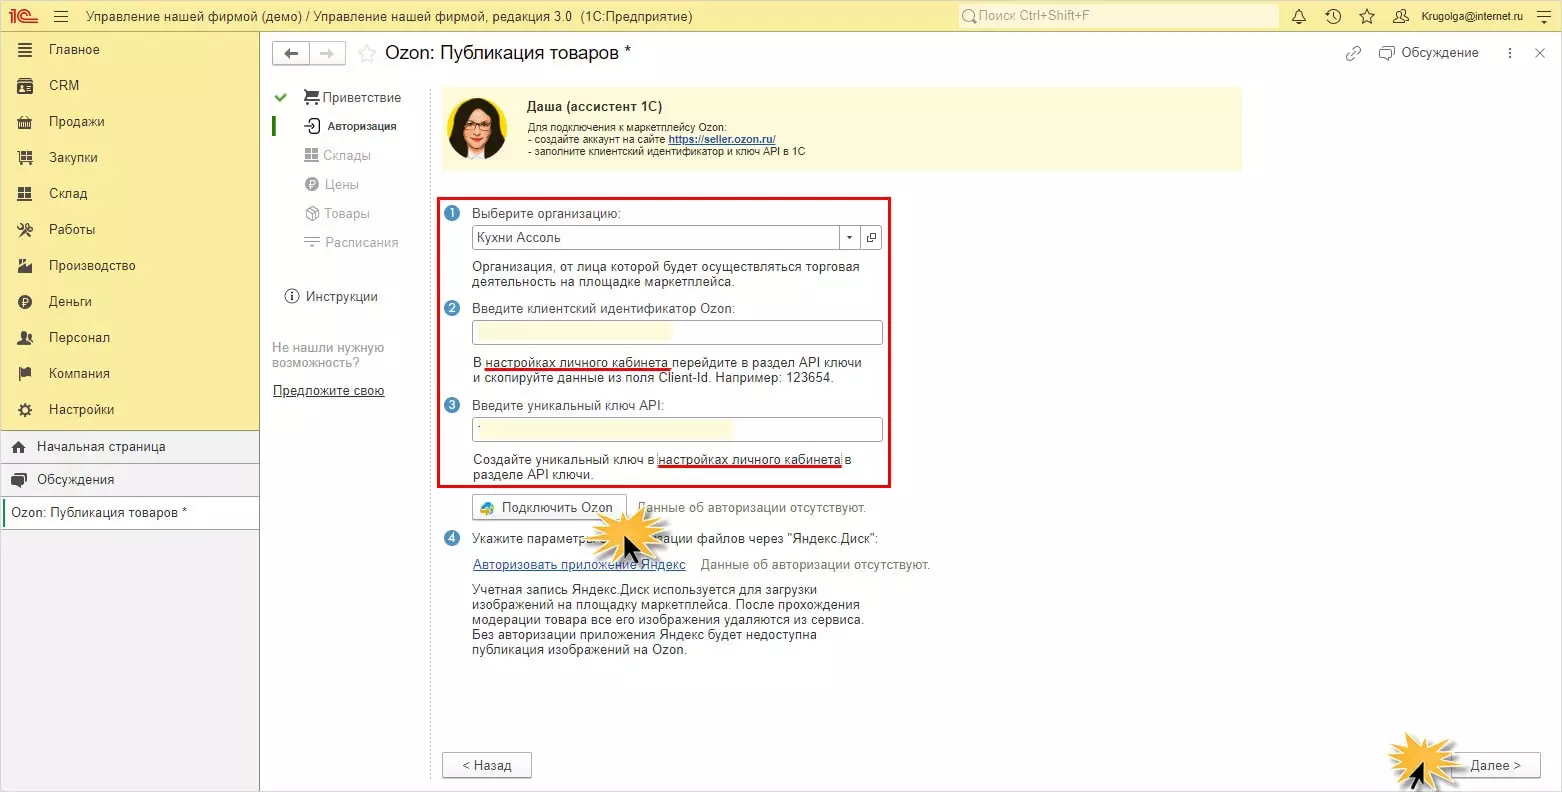Go to the Товары step
The height and width of the screenshot is (792, 1562).
point(337,213)
